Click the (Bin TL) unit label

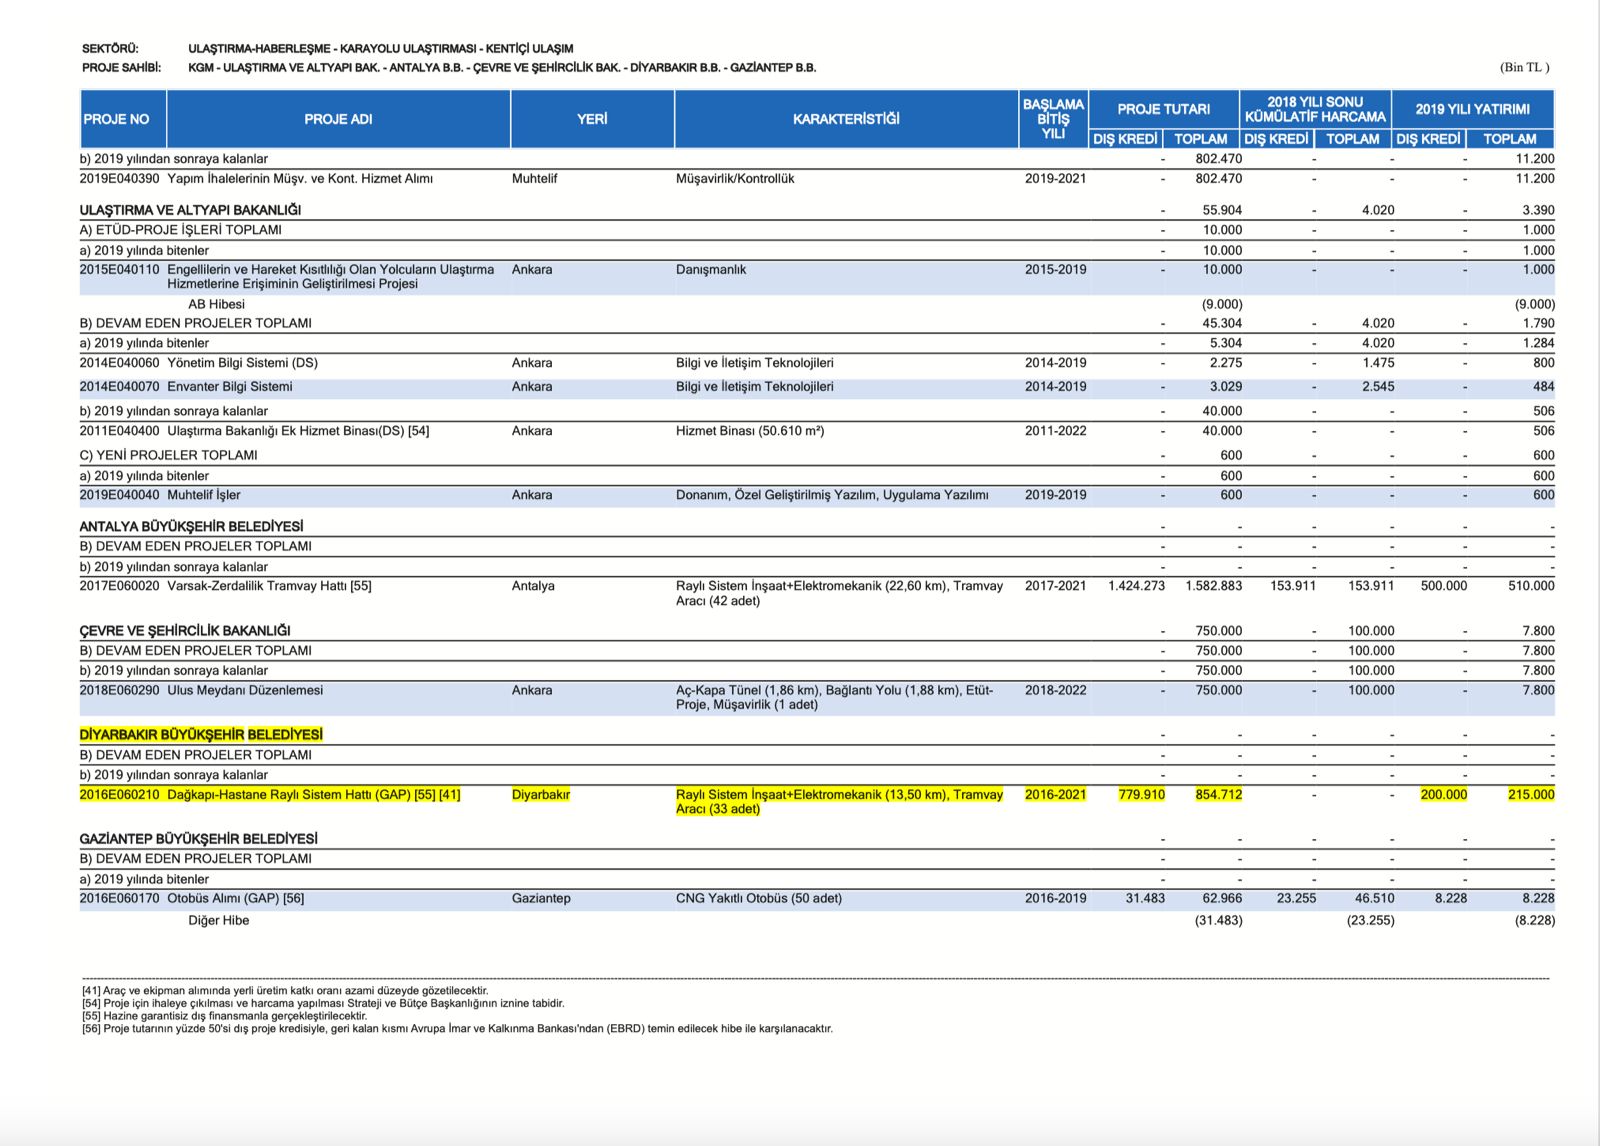[1524, 67]
